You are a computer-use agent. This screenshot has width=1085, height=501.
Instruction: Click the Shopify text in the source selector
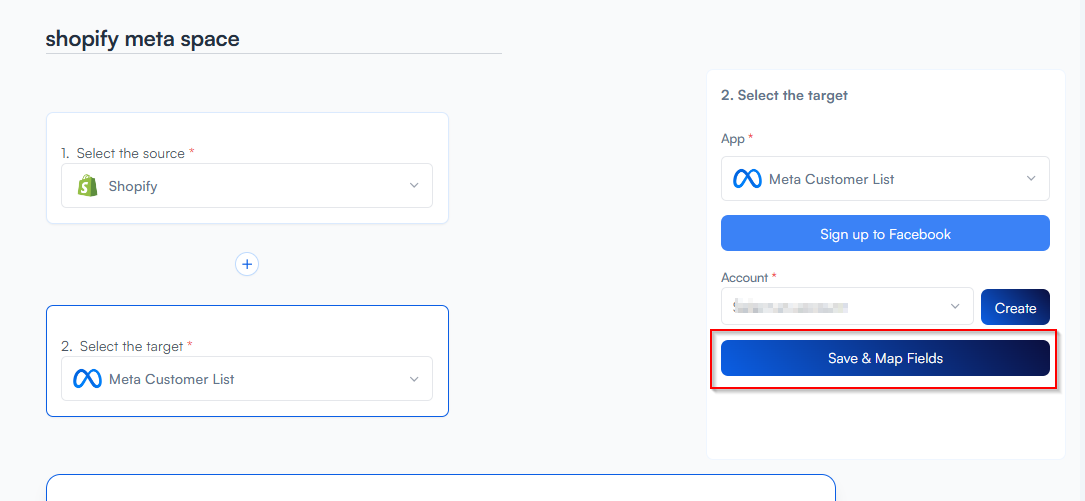[x=133, y=186]
